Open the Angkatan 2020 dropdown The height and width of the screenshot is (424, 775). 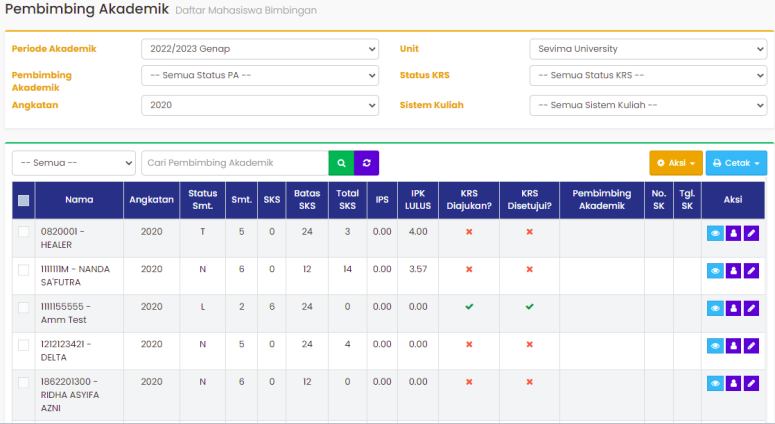coord(260,105)
